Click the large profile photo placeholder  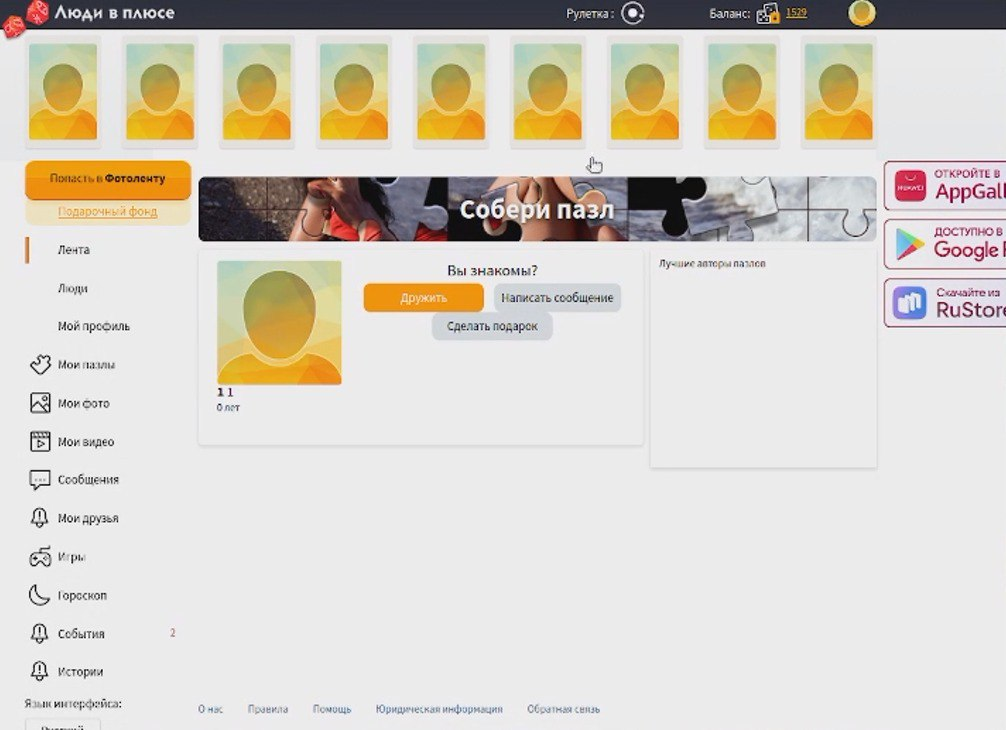click(x=279, y=323)
